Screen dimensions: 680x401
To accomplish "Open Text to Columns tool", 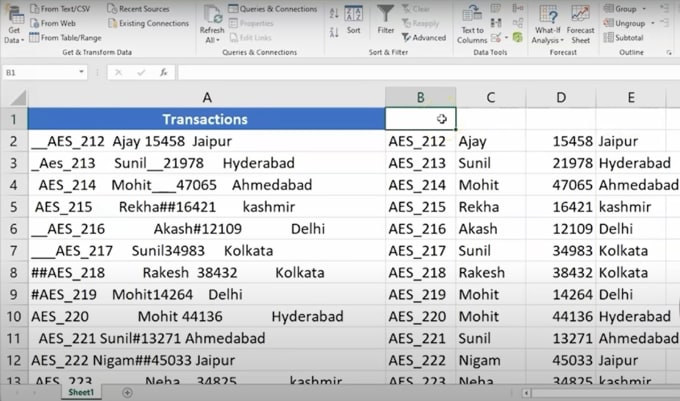I will tap(472, 24).
